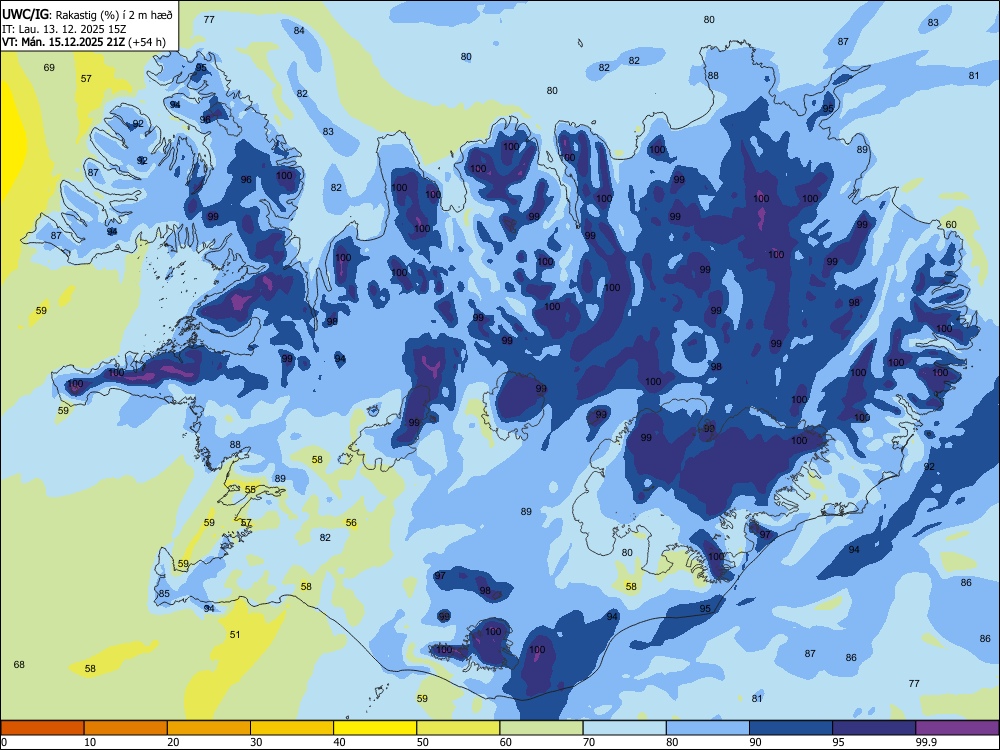Click the light green 60–70 legend swatch
The width and height of the screenshot is (1000, 750).
click(541, 728)
